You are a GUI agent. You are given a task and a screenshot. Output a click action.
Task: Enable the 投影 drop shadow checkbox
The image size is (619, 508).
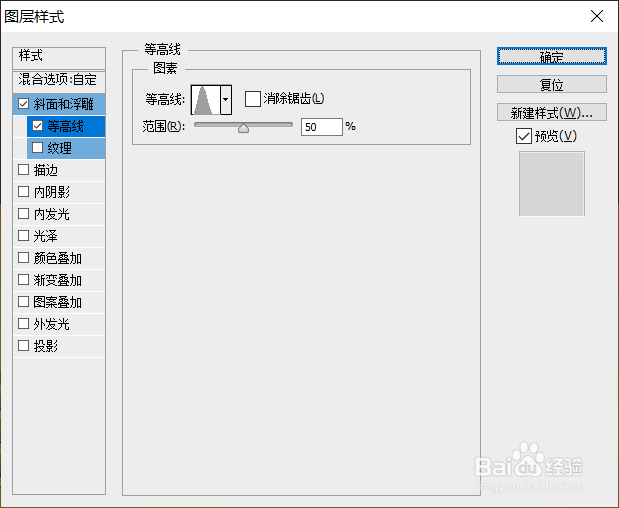24,346
